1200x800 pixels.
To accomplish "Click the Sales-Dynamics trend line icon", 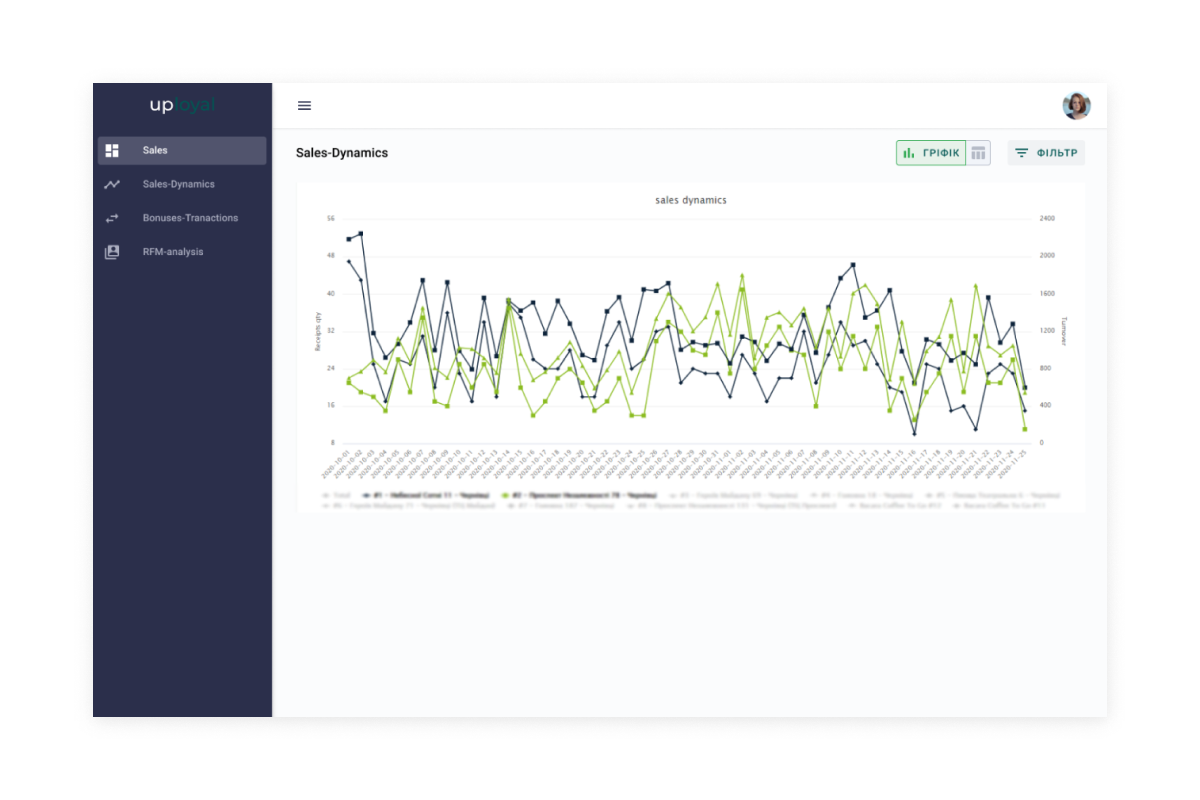I will [x=112, y=185].
